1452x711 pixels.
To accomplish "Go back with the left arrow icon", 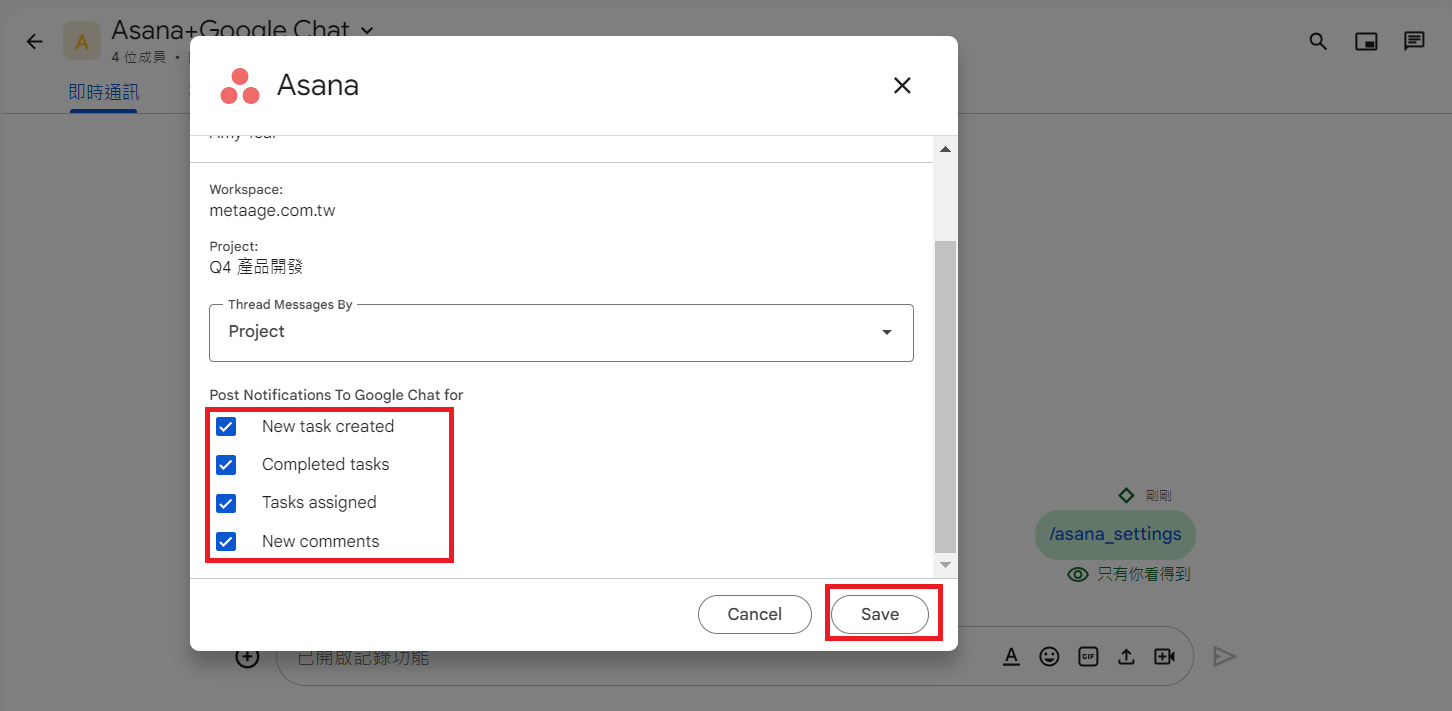I will 35,42.
